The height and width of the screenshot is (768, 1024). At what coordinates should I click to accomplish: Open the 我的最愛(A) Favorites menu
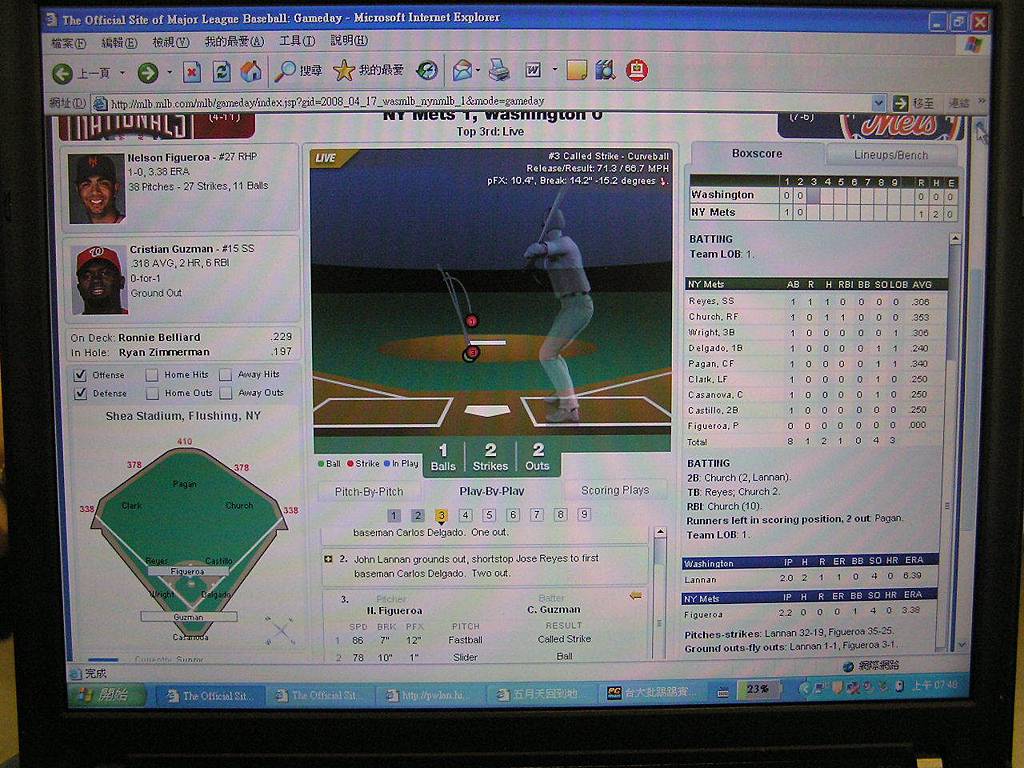pos(234,42)
